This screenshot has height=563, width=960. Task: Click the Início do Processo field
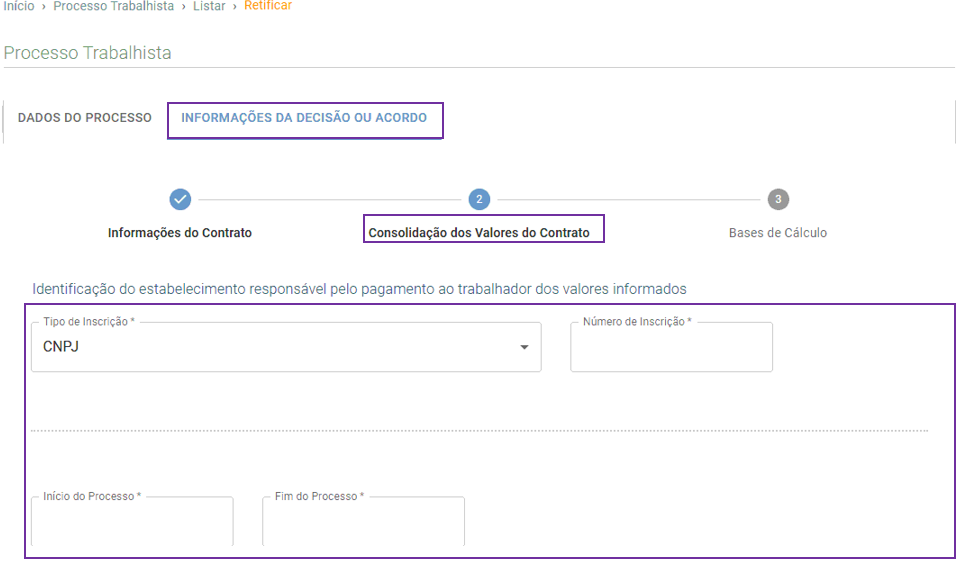click(132, 521)
